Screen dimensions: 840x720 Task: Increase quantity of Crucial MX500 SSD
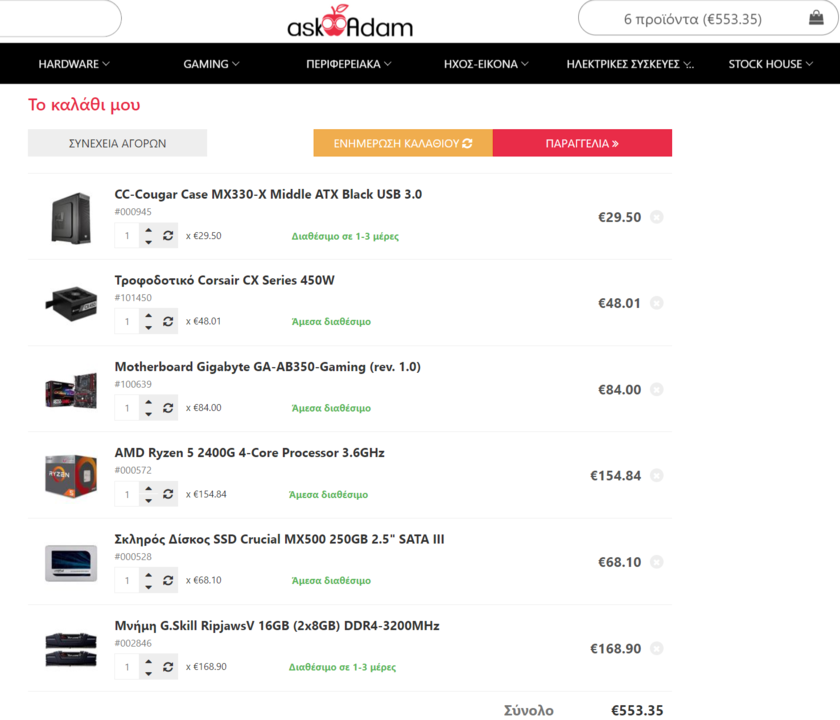pyautogui.click(x=148, y=575)
